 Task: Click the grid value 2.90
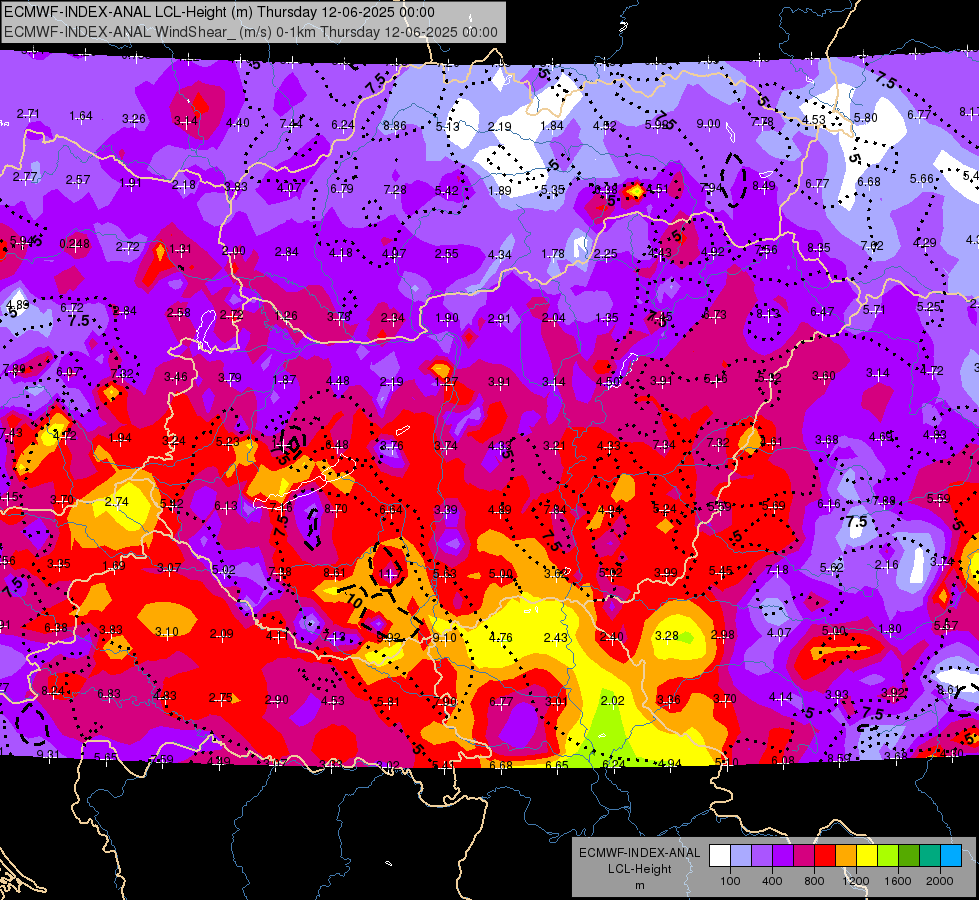click(x=277, y=700)
